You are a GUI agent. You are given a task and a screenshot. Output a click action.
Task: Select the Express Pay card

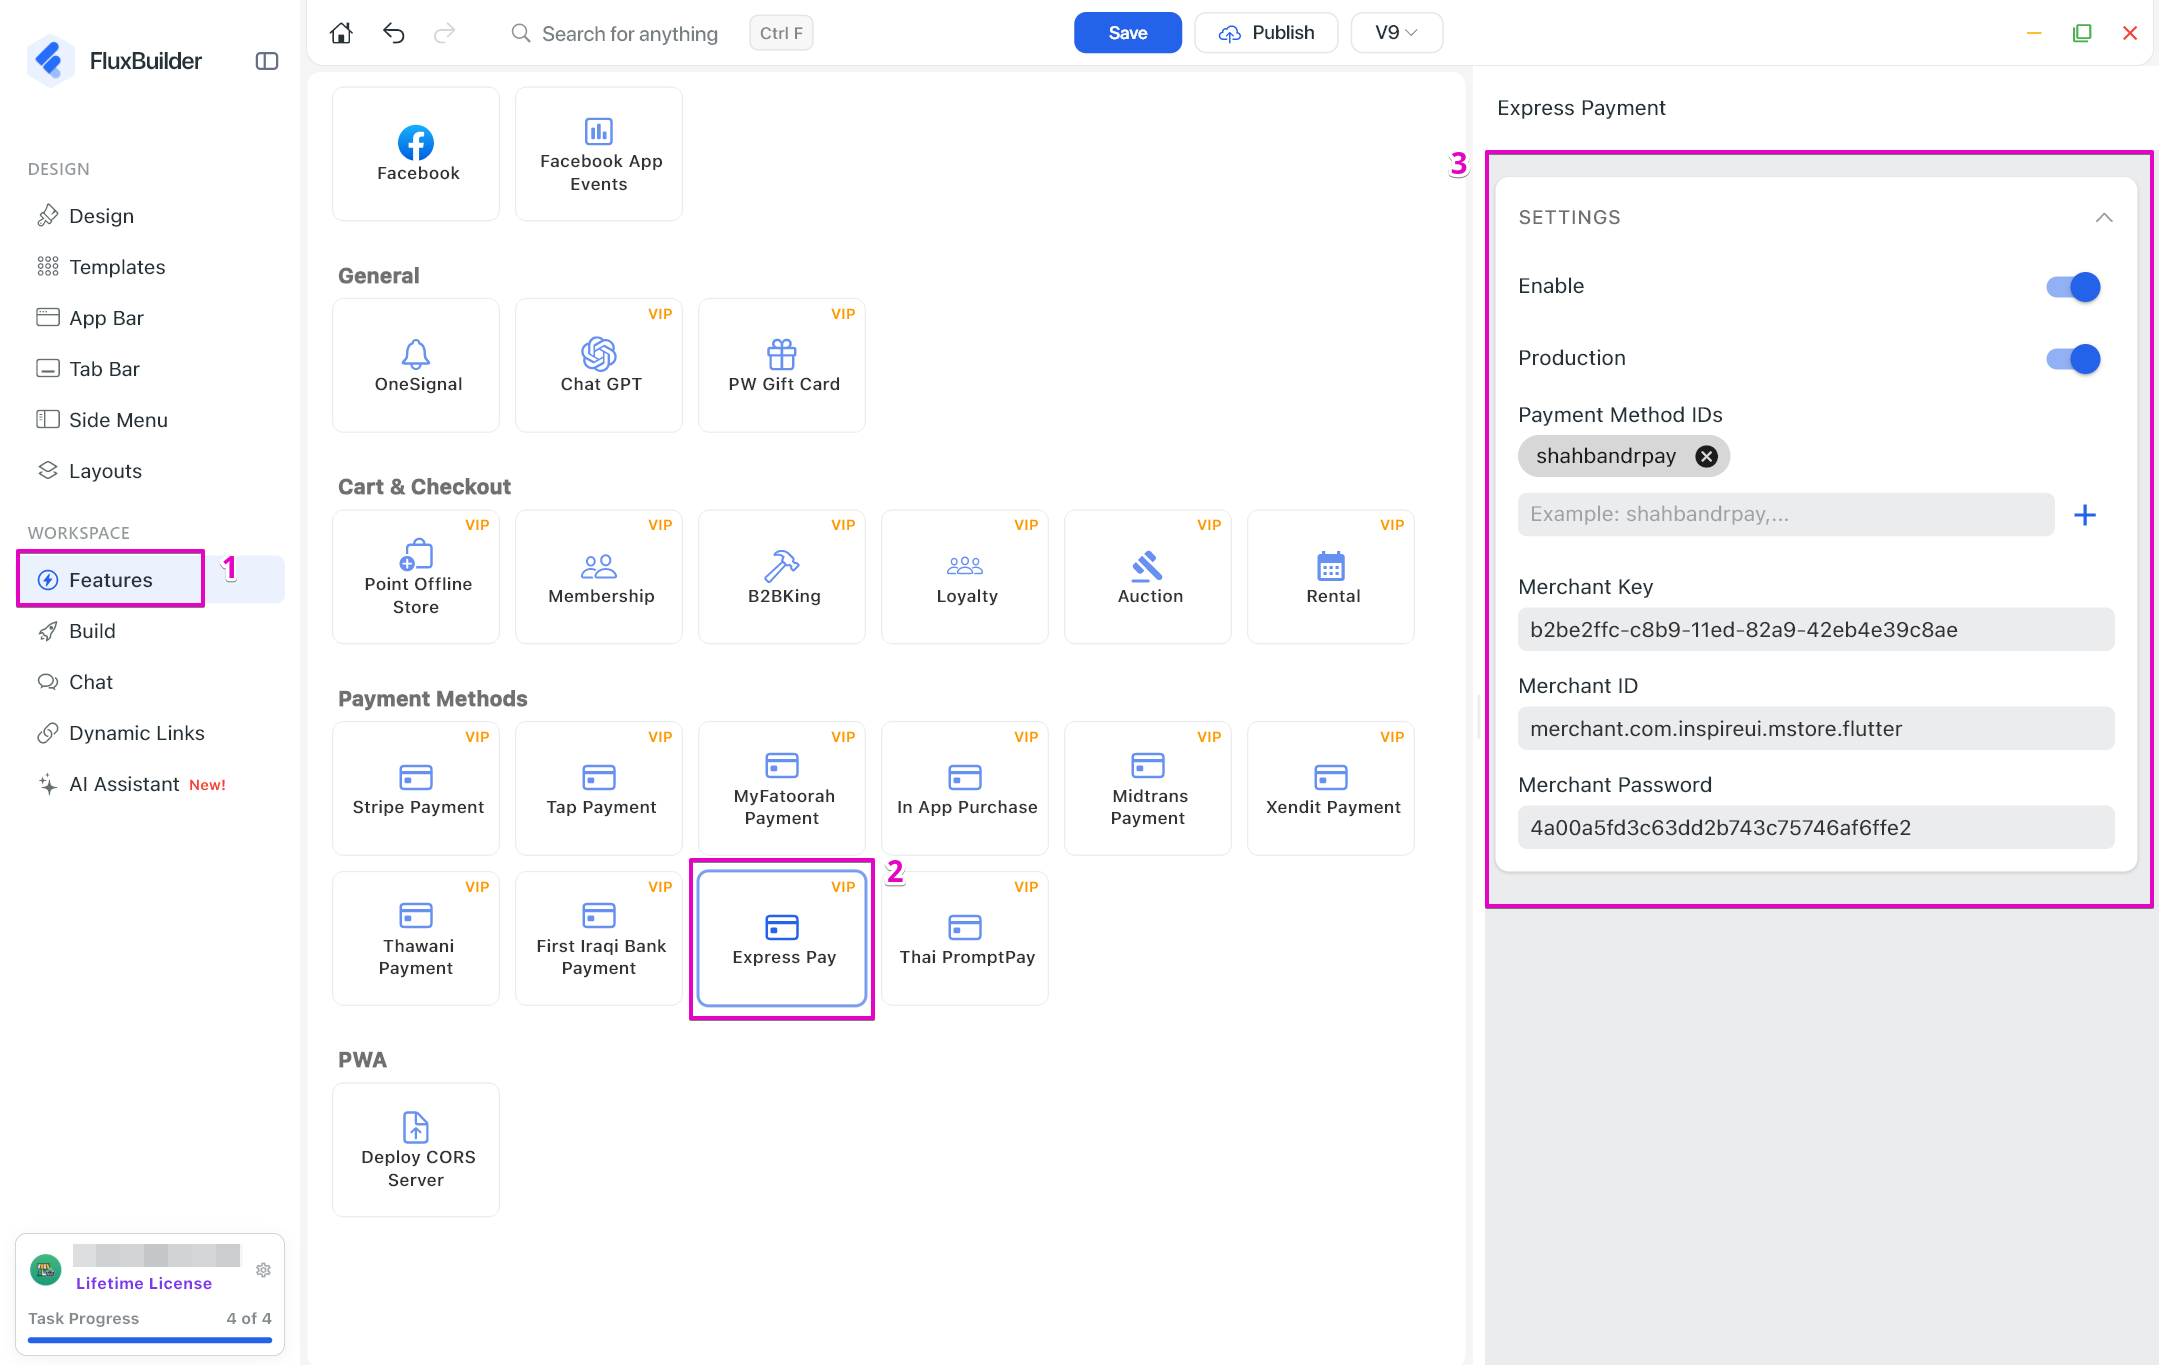pos(782,938)
